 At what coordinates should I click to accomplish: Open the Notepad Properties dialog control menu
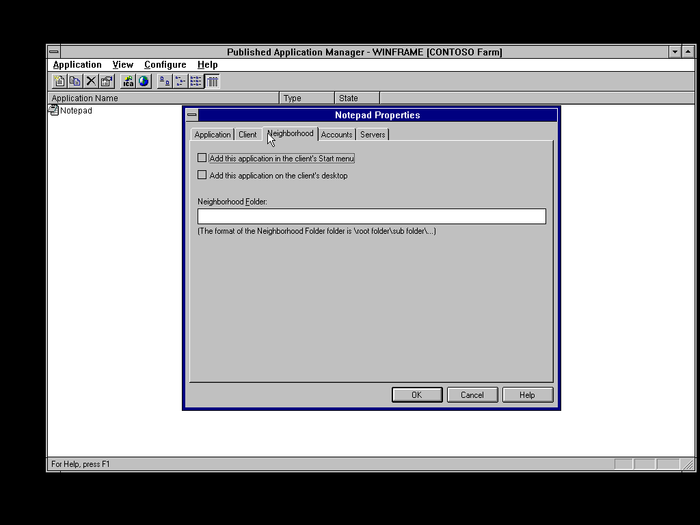(192, 115)
